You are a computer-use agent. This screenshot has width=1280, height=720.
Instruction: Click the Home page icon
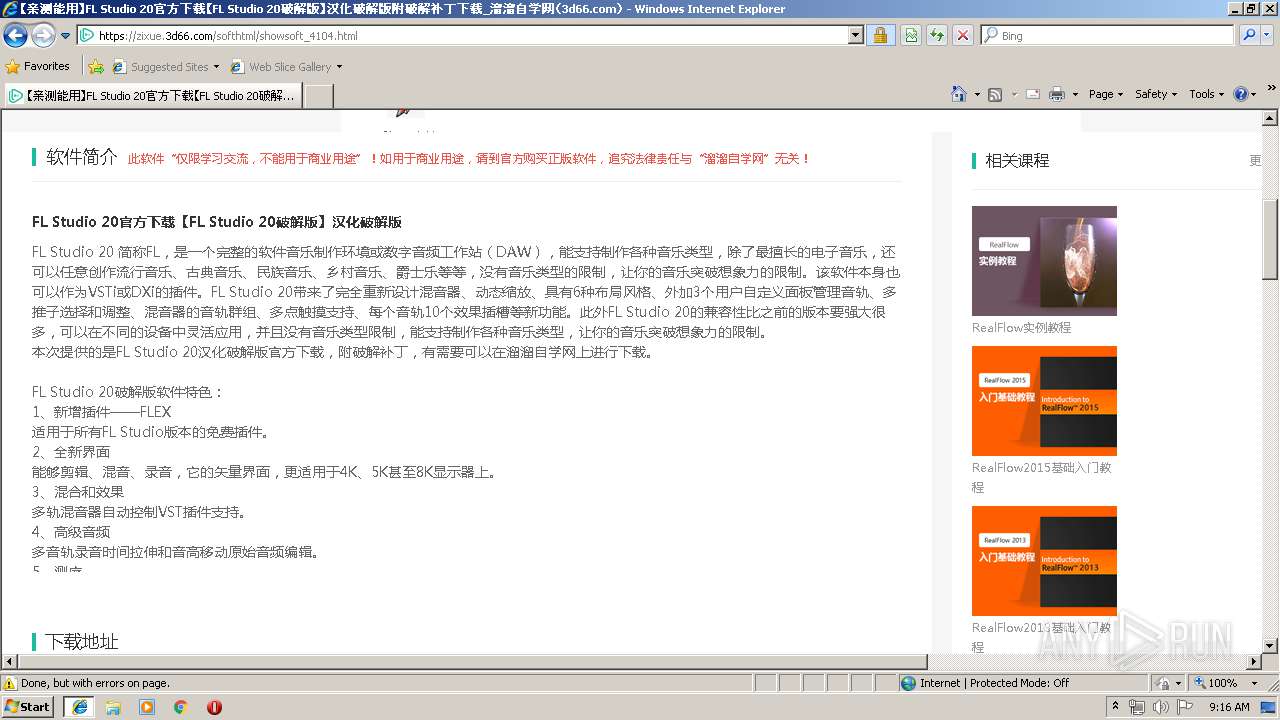point(959,94)
